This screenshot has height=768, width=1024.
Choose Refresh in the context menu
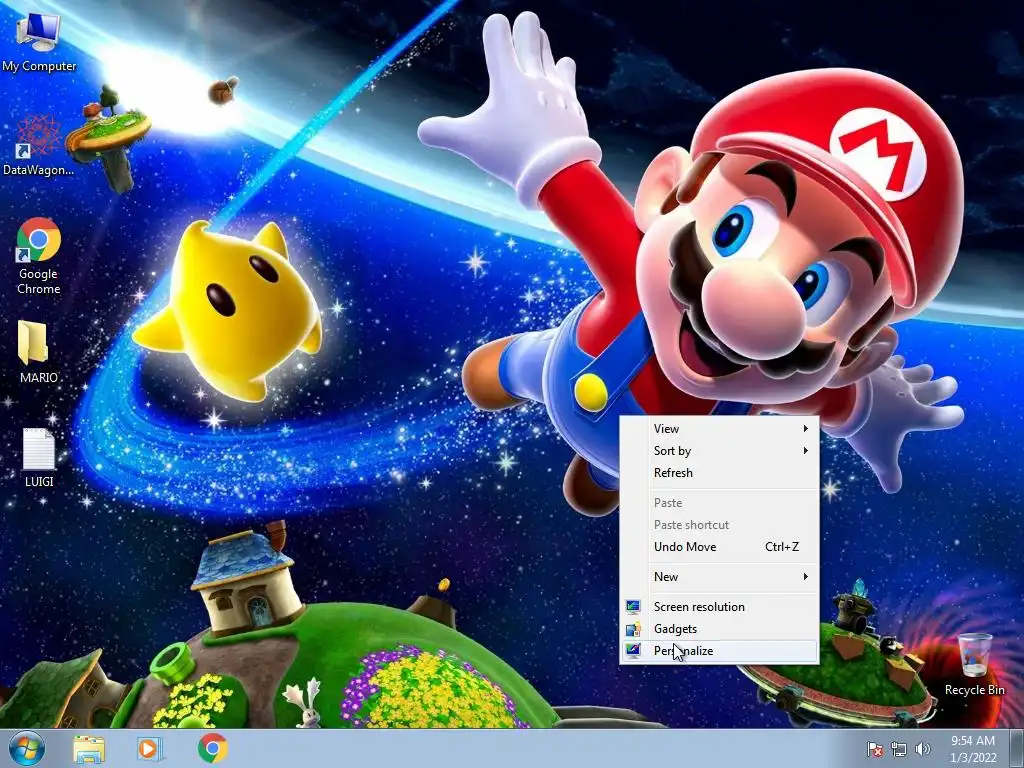point(719,473)
